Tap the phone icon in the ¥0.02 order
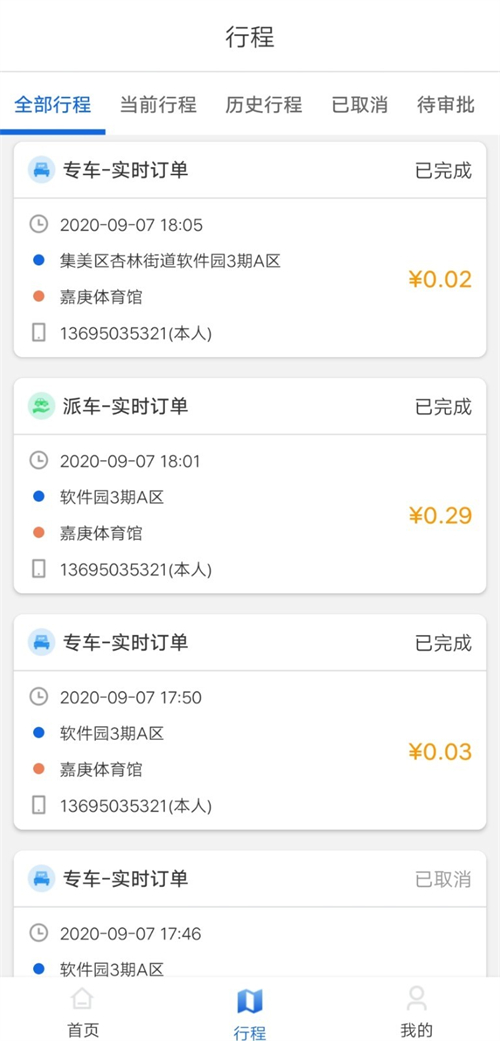Screen dimensions: 500x1041 tap(39, 333)
